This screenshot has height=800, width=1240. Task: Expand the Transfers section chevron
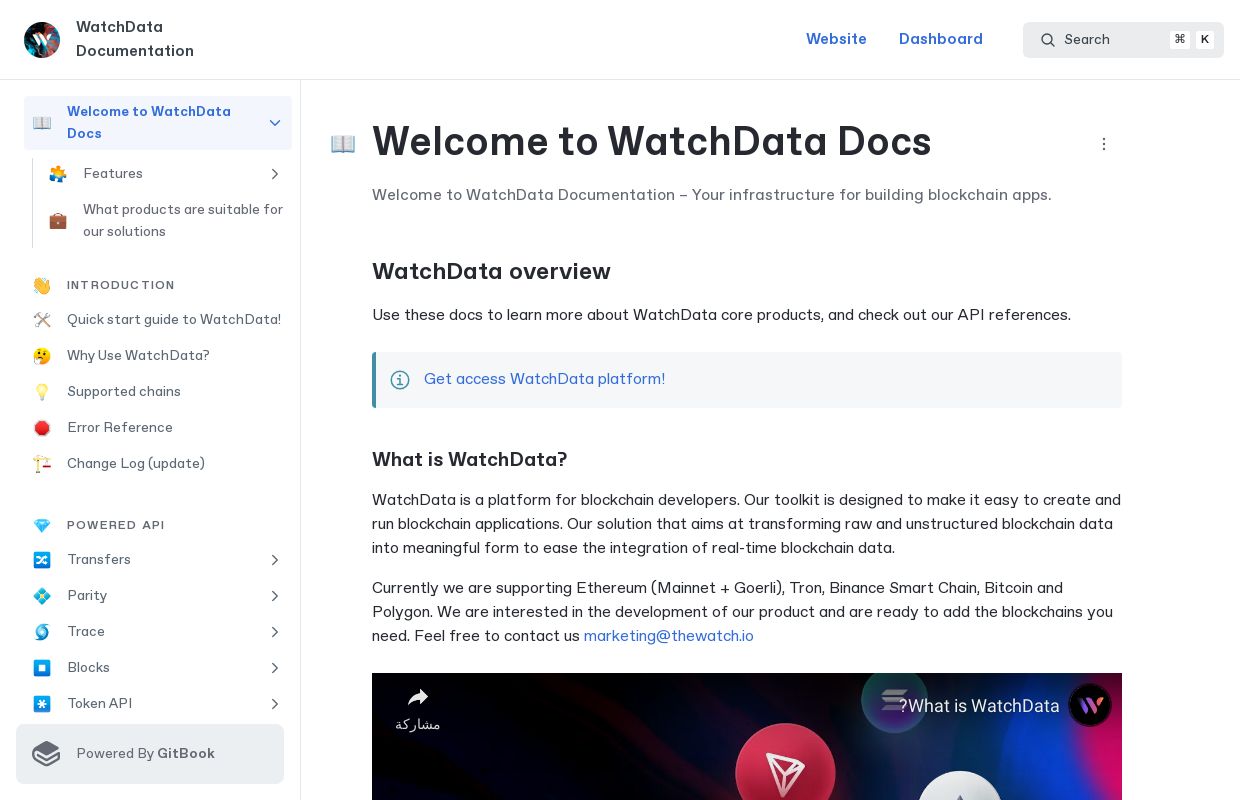coord(275,560)
